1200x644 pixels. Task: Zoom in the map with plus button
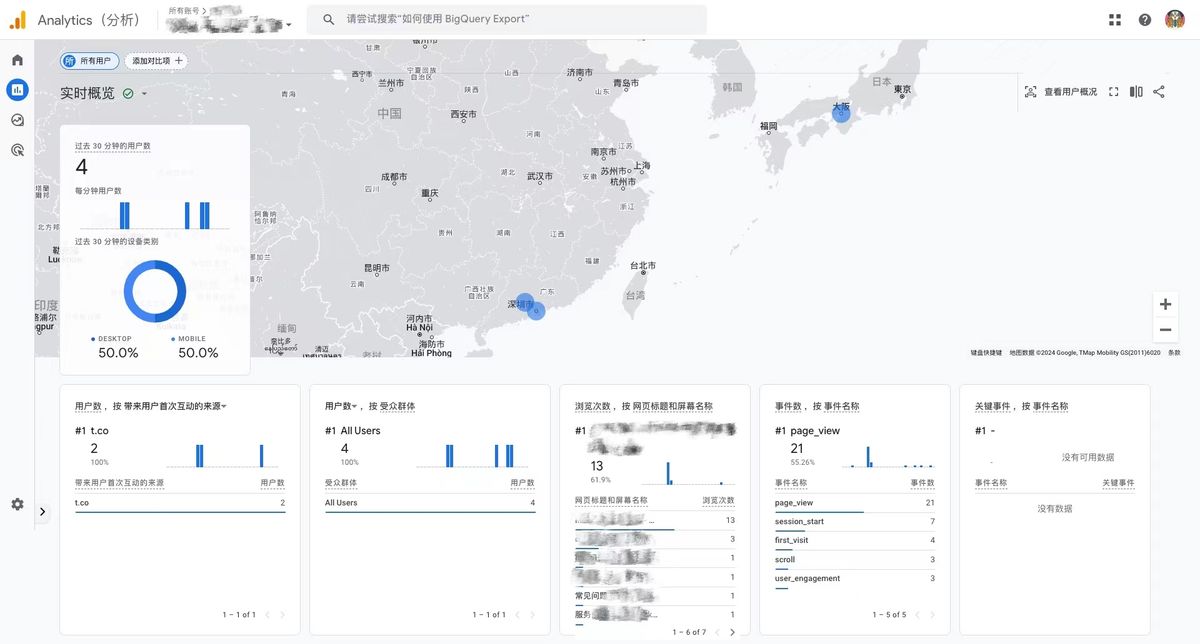(x=1165, y=304)
